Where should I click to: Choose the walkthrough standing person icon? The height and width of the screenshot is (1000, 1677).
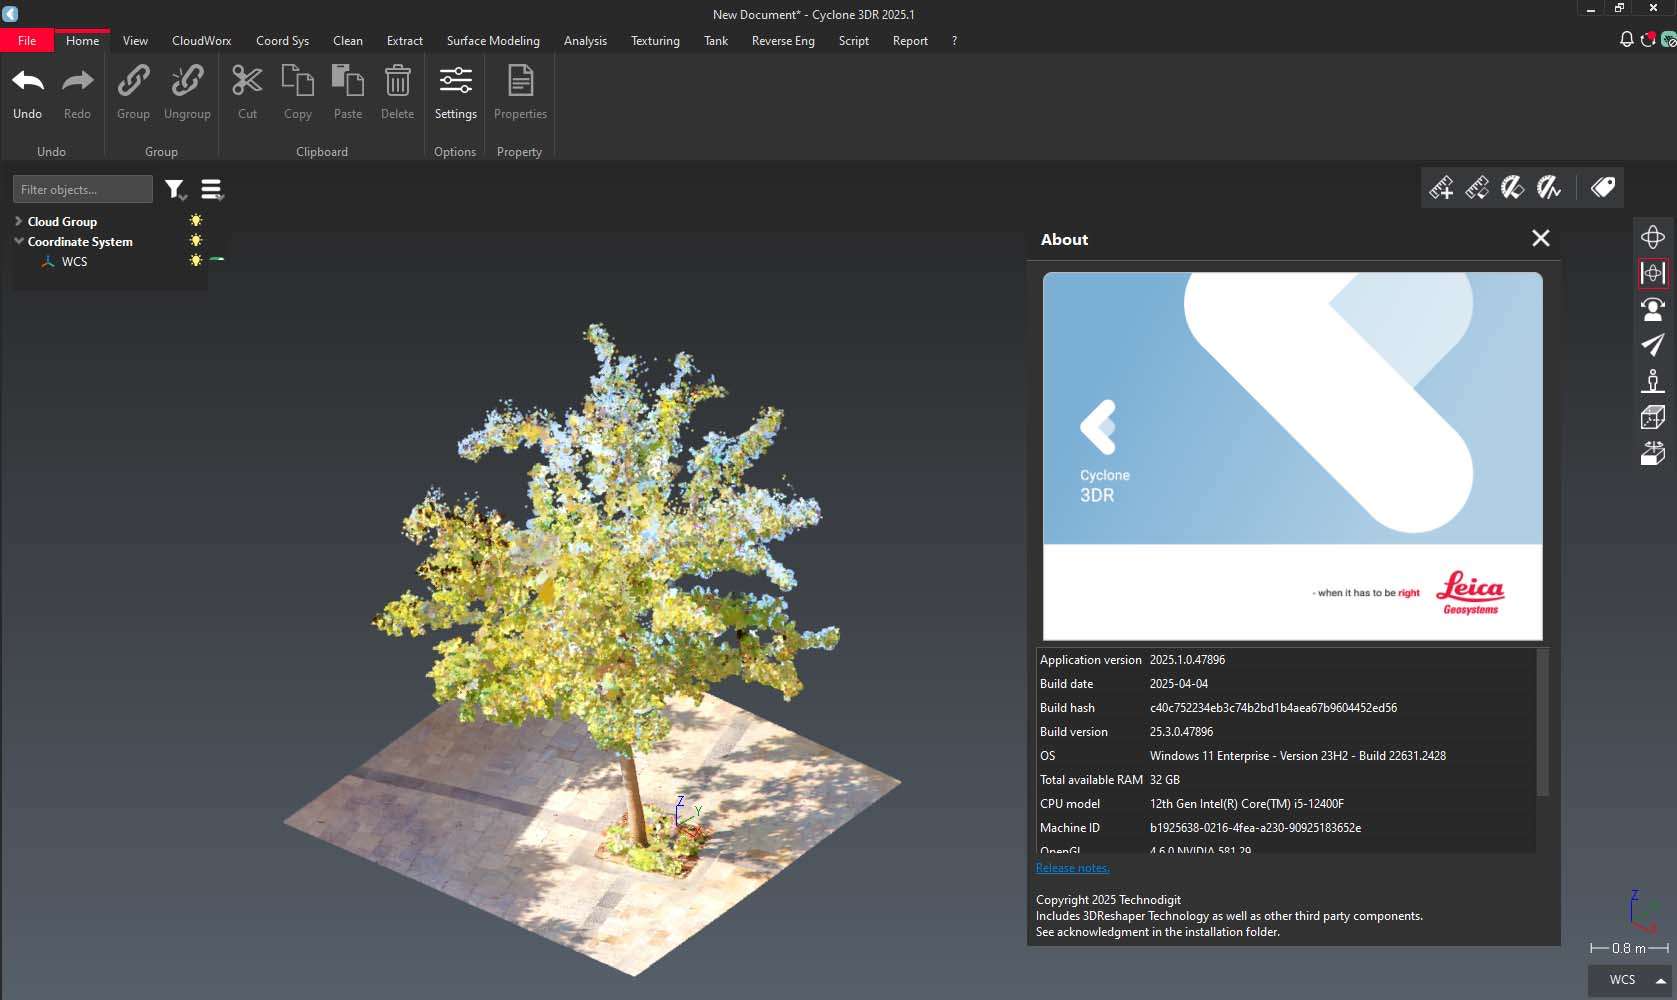click(1653, 381)
